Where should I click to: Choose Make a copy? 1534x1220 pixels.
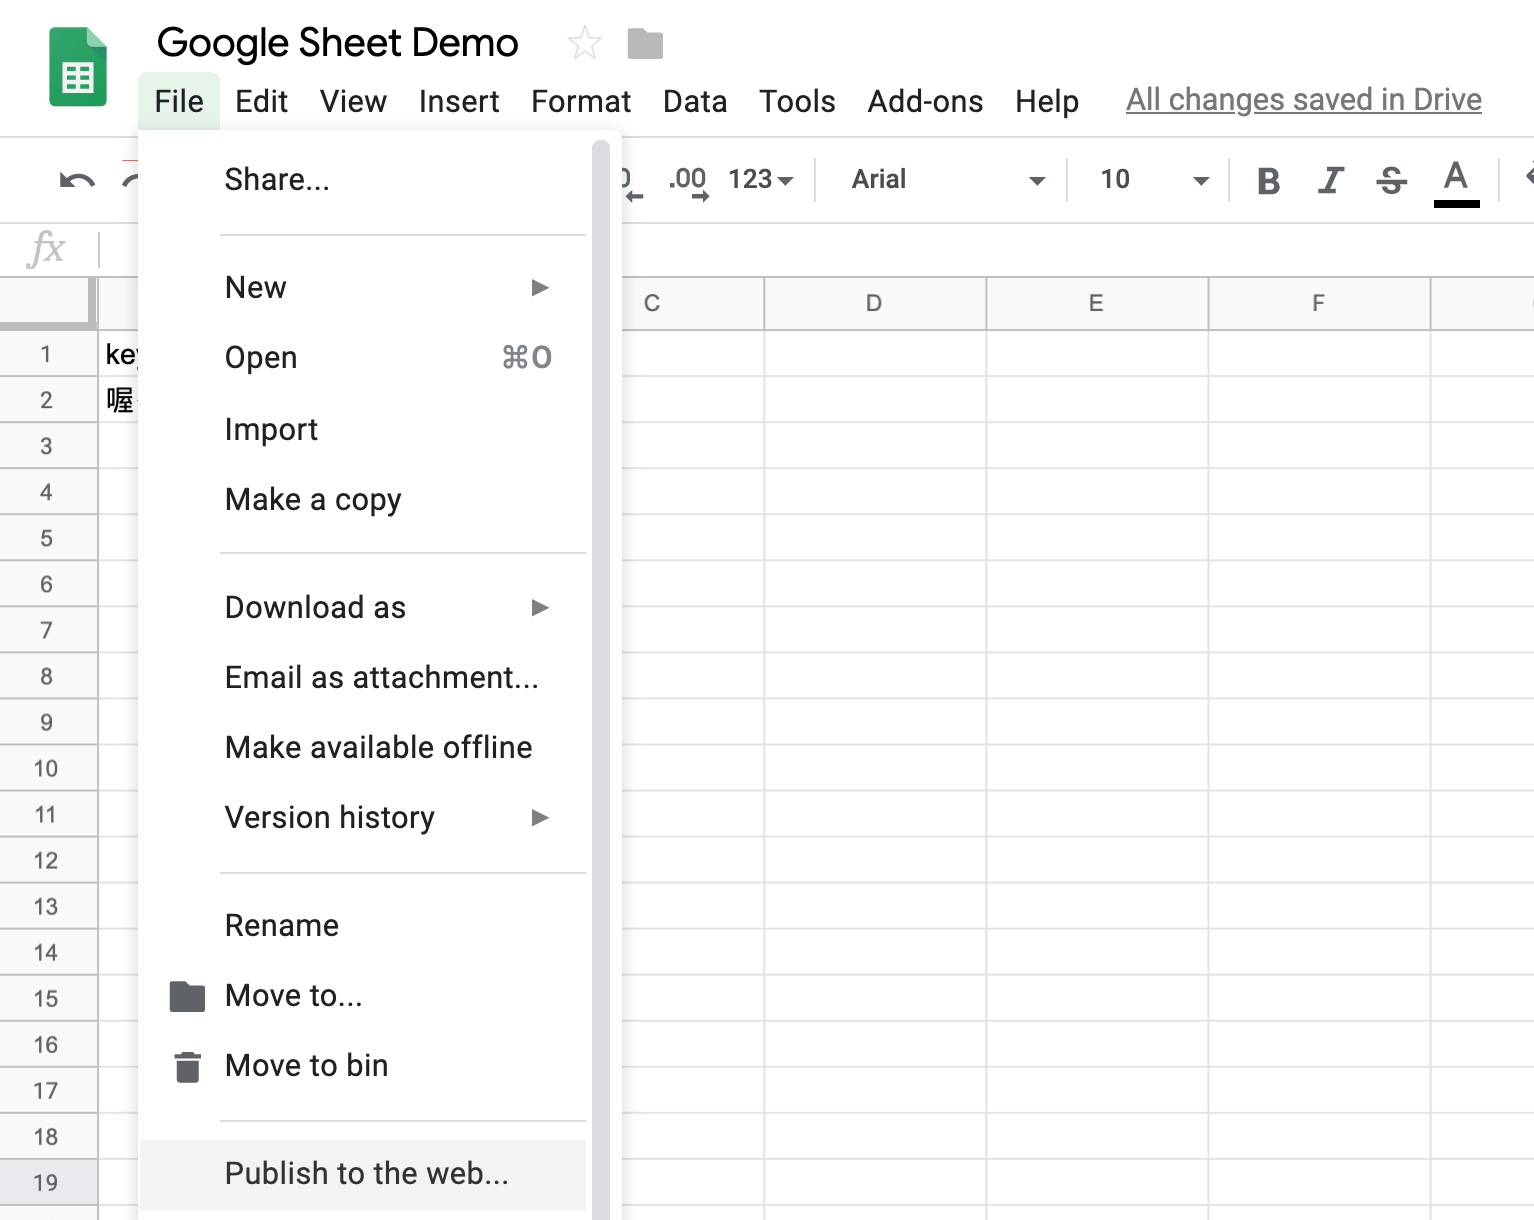362,500
